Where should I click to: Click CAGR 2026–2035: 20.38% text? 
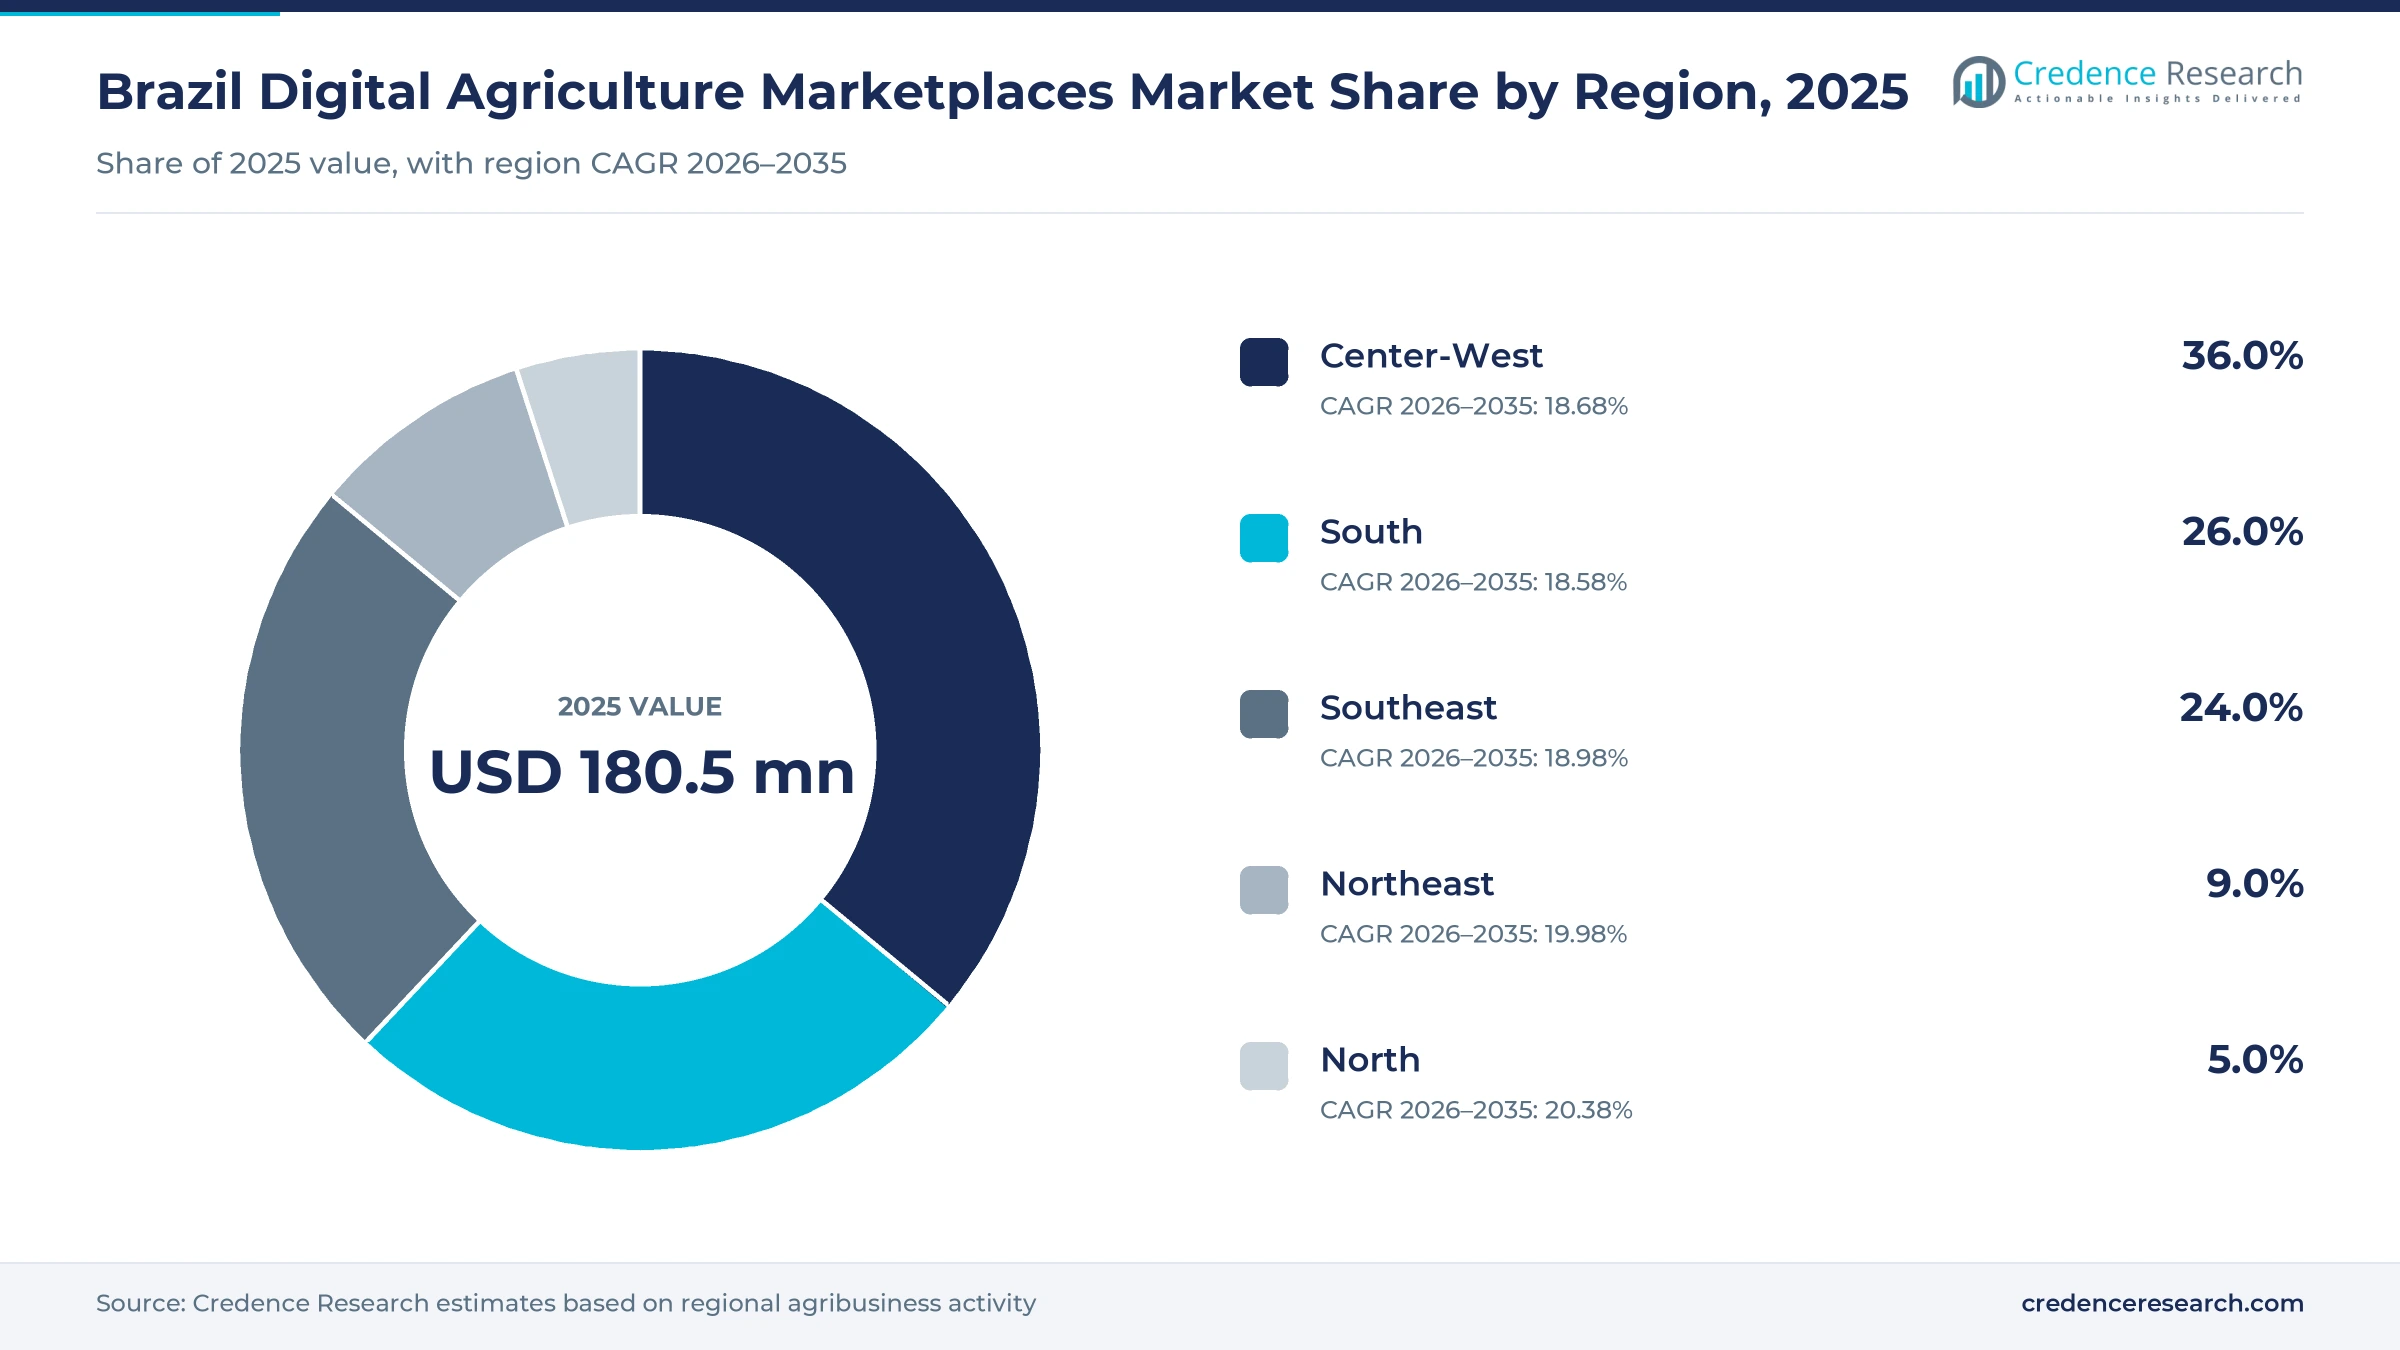tap(1476, 1110)
